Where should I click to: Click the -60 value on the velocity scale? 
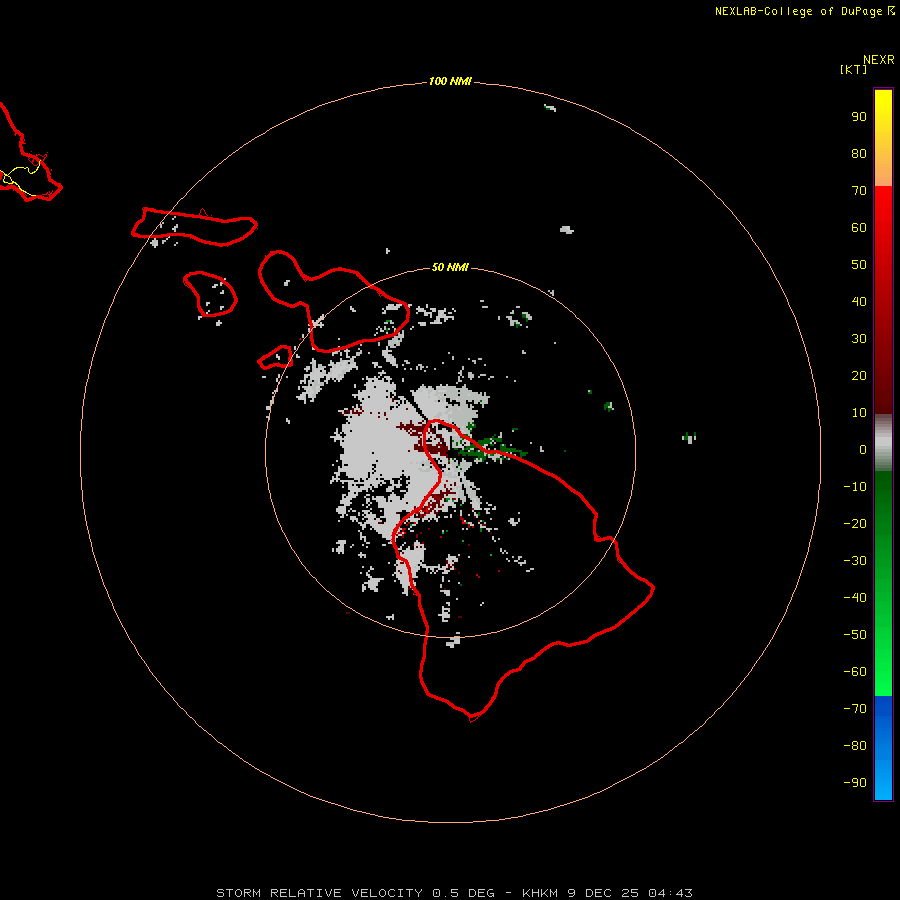tap(855, 672)
